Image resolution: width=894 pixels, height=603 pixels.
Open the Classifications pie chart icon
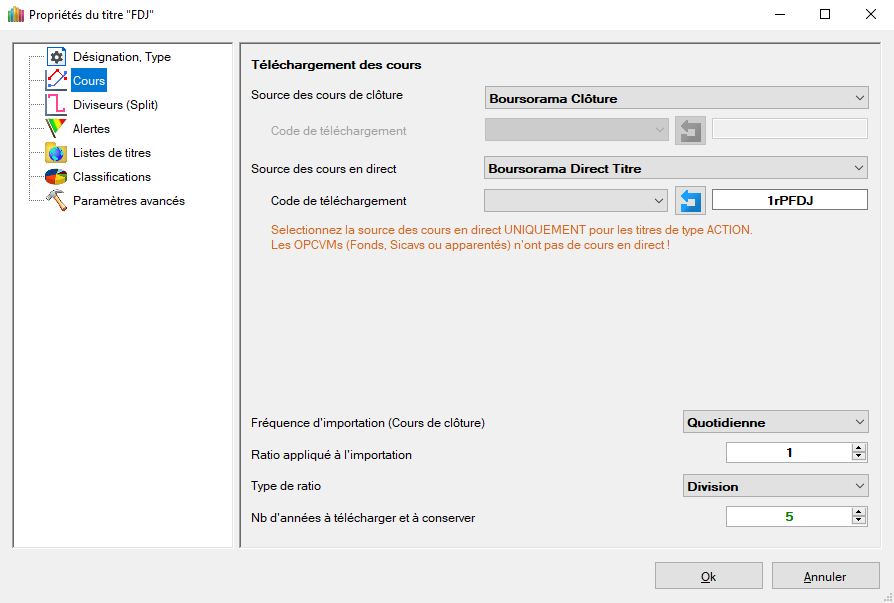57,177
